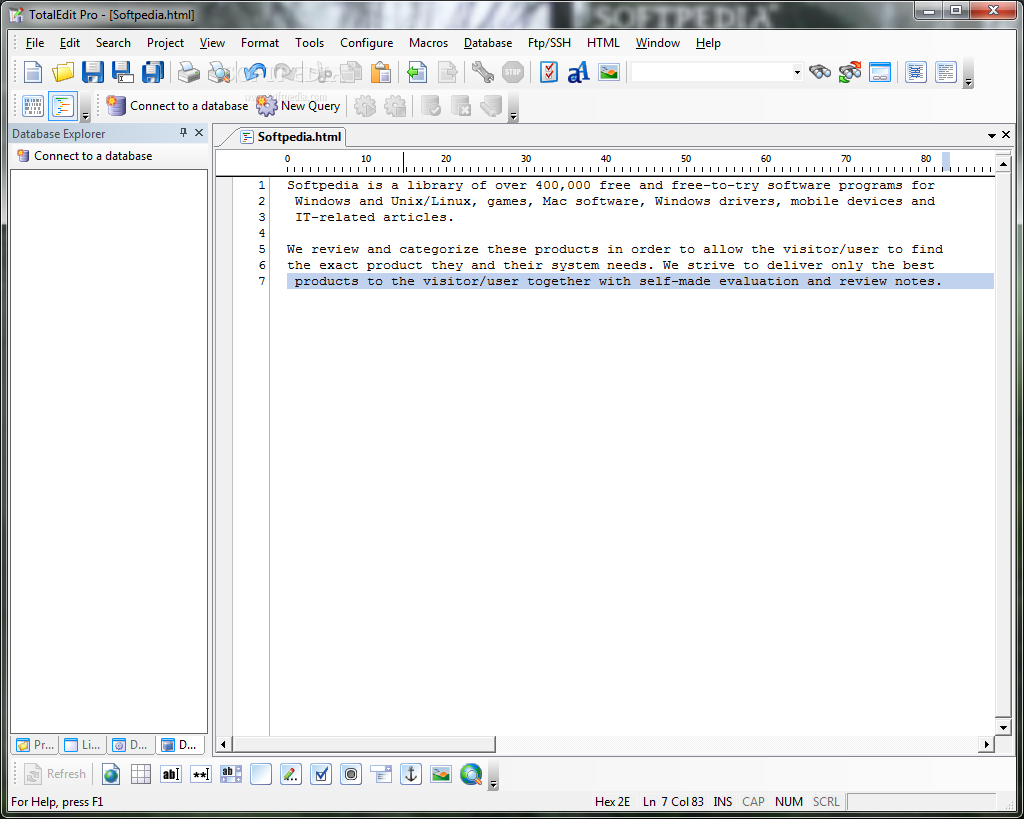
Task: Insert a text field with the ab| icon
Action: (x=170, y=774)
